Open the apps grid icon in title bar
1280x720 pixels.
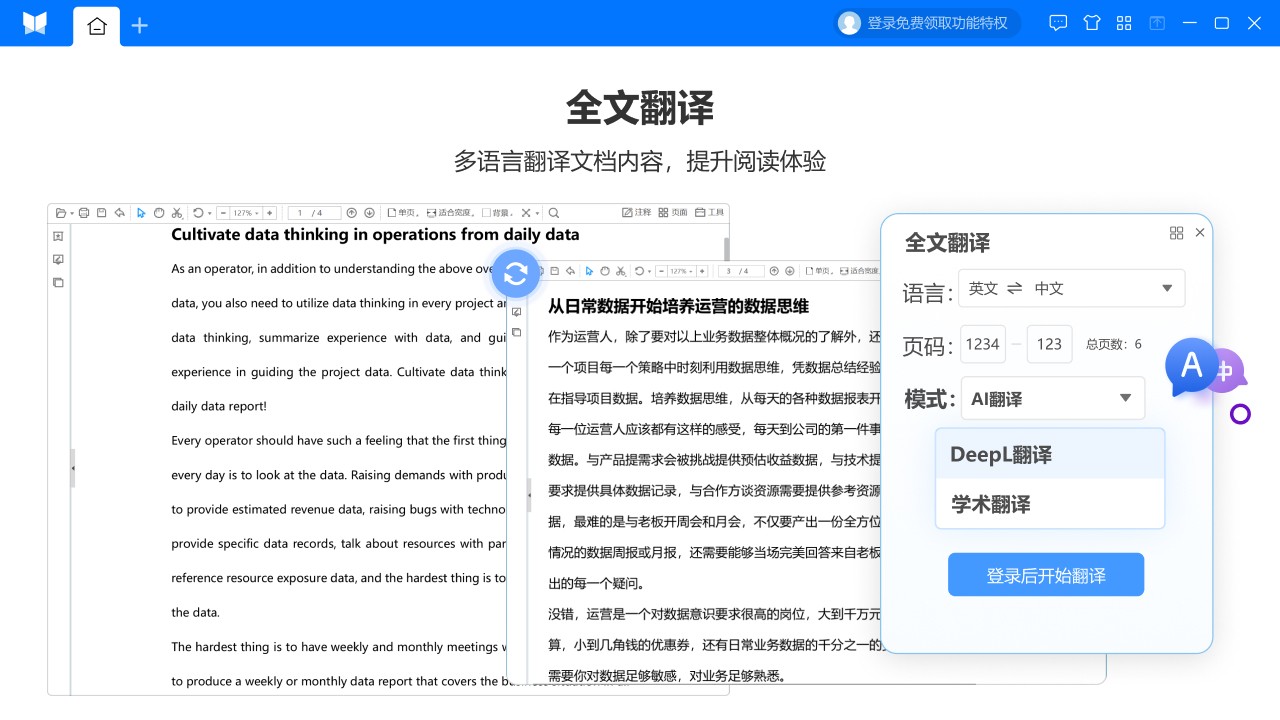pyautogui.click(x=1124, y=23)
